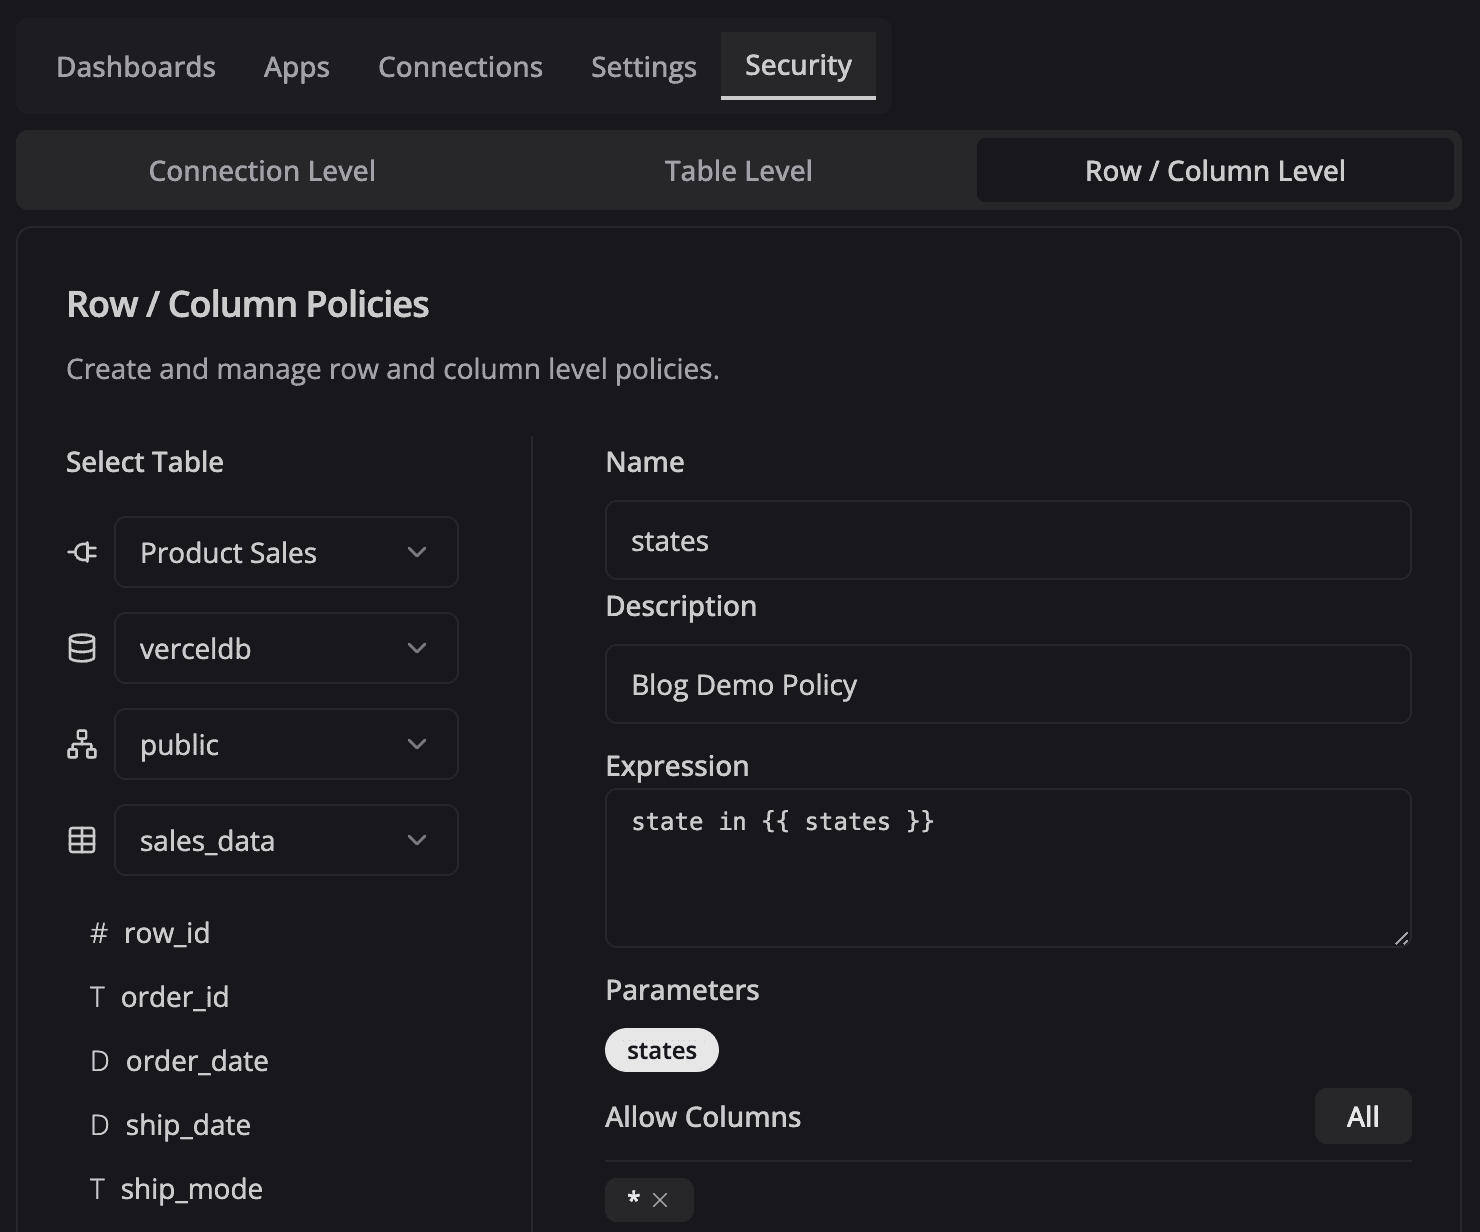Click into the Expression text area
Screen dimensions: 1480x1232
(1008, 868)
